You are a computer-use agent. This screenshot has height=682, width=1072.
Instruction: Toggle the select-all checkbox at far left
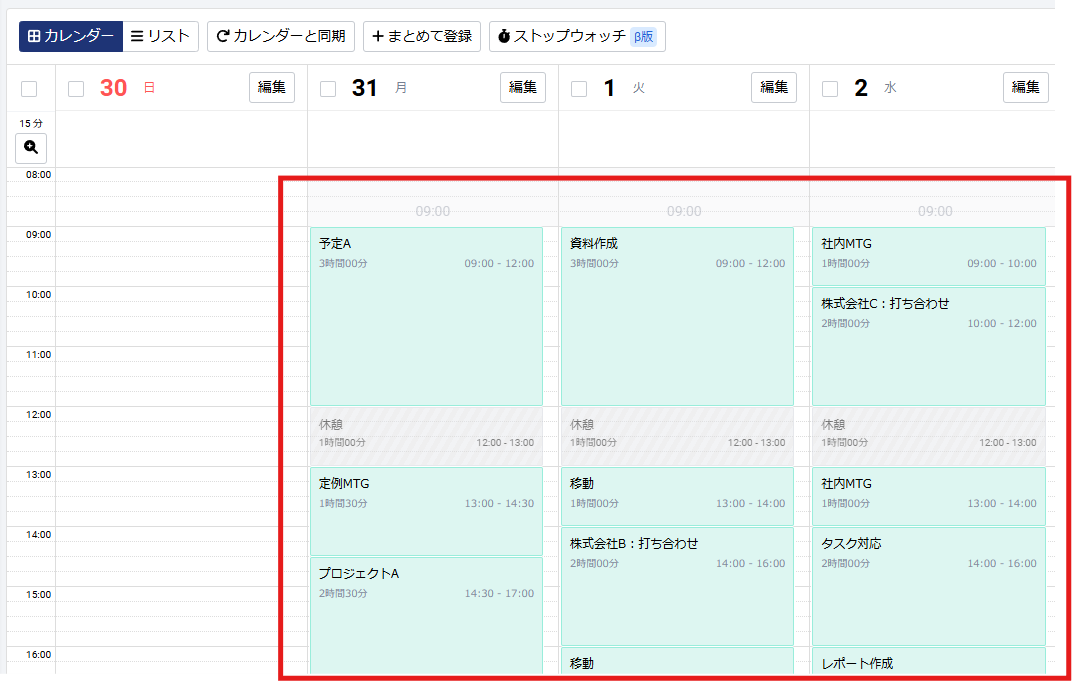[29, 89]
